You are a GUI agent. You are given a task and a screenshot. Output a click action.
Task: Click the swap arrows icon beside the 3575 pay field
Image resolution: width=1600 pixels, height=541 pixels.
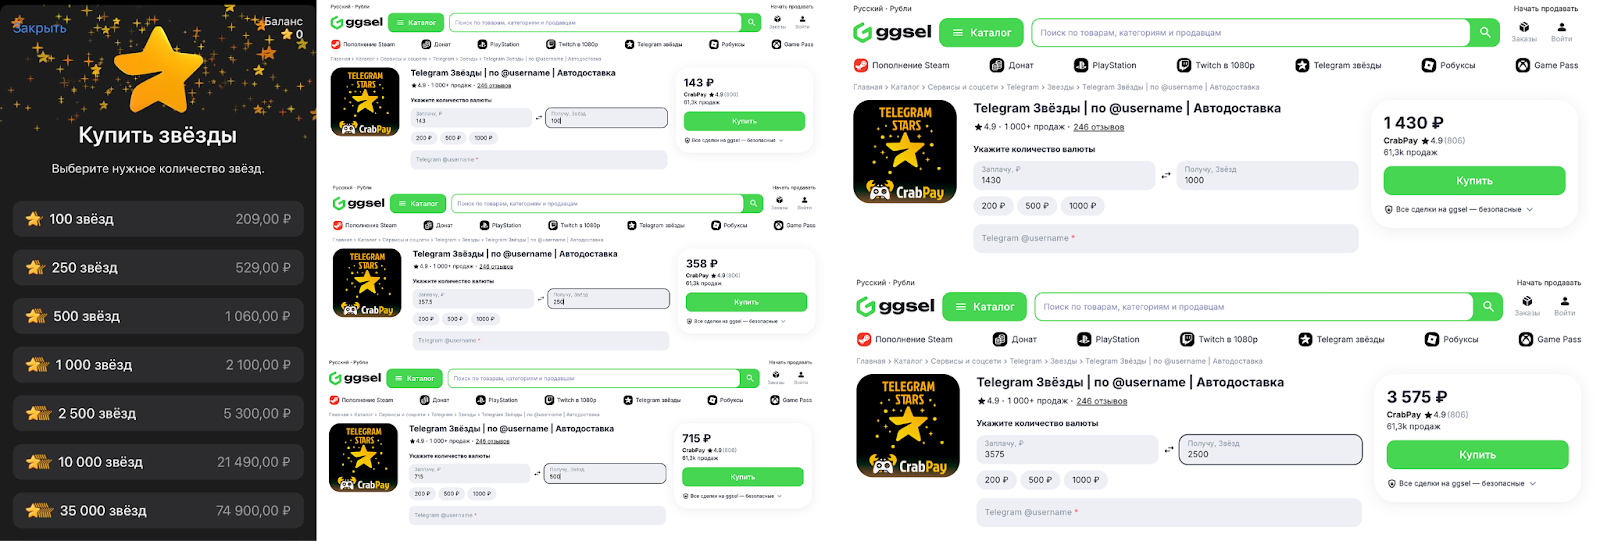tap(1169, 450)
